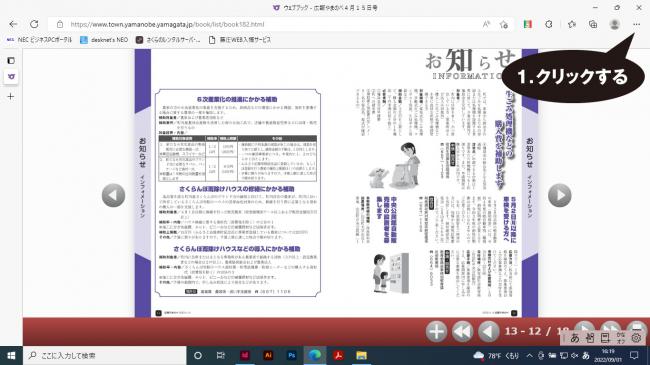The height and width of the screenshot is (365, 650).
Task: Open the NEC ビジネスPCポータル bookmark
Action: pos(39,40)
